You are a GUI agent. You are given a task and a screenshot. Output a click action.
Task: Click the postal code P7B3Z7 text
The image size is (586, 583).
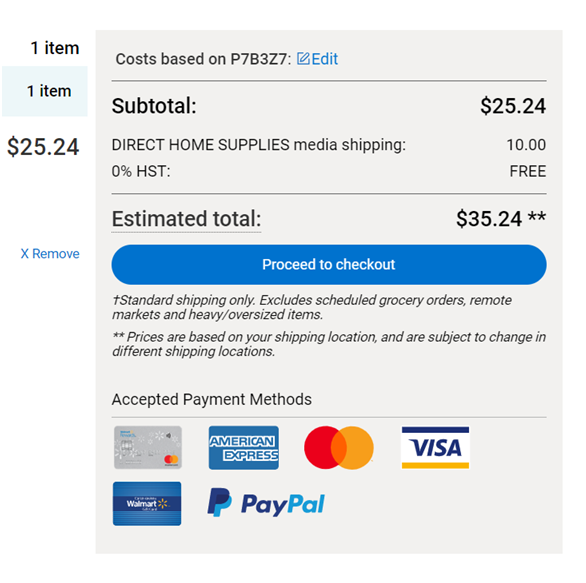tap(259, 59)
